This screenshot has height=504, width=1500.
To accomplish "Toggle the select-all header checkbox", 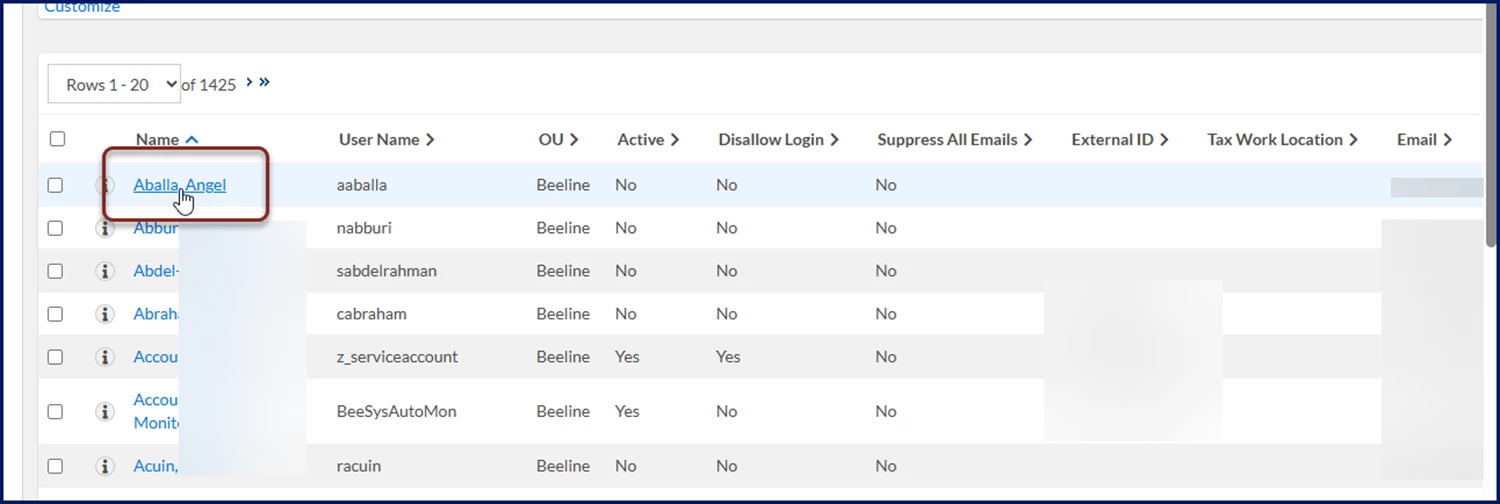I will 57,139.
